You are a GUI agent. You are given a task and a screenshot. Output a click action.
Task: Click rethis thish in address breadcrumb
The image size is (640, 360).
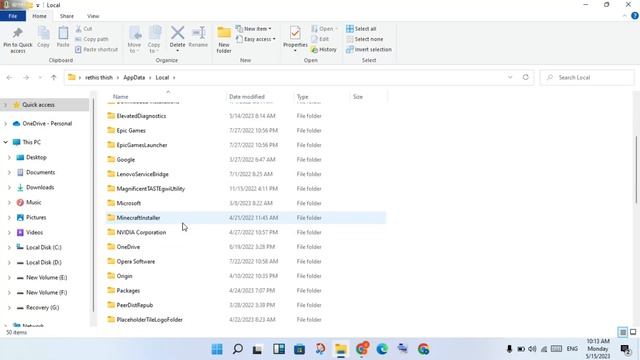99,78
